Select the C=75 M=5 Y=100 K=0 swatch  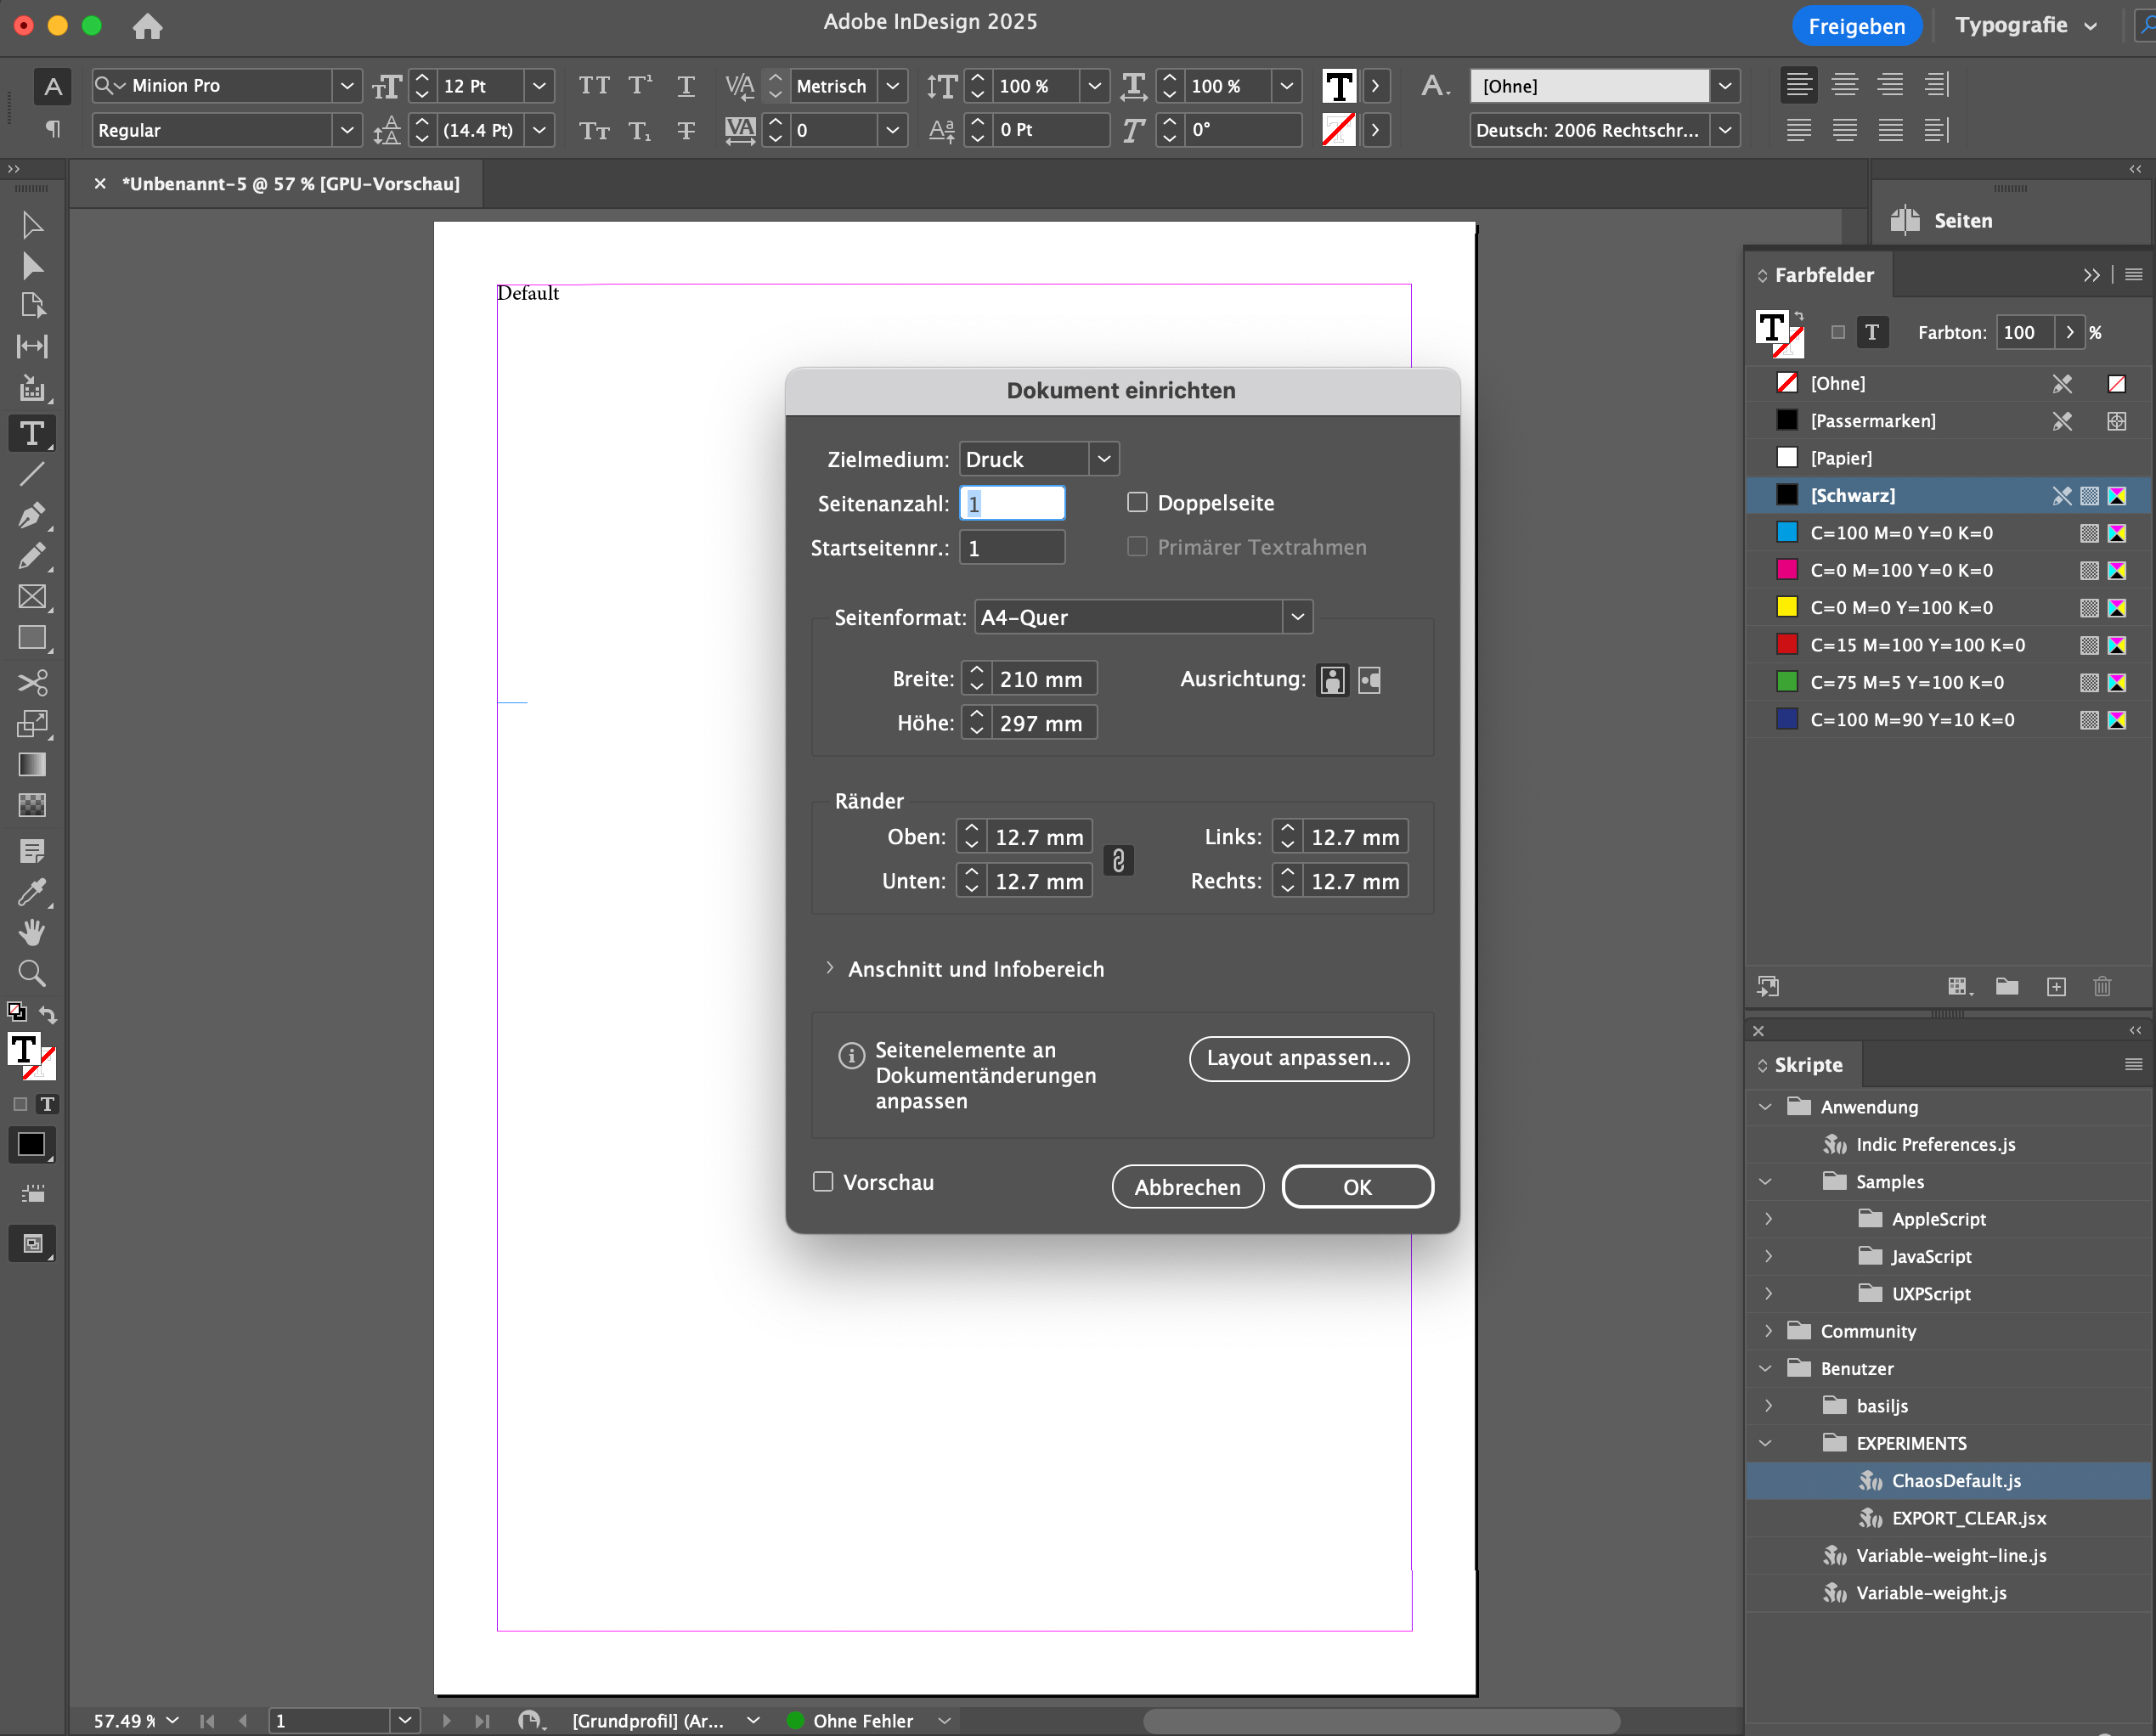[1947, 682]
